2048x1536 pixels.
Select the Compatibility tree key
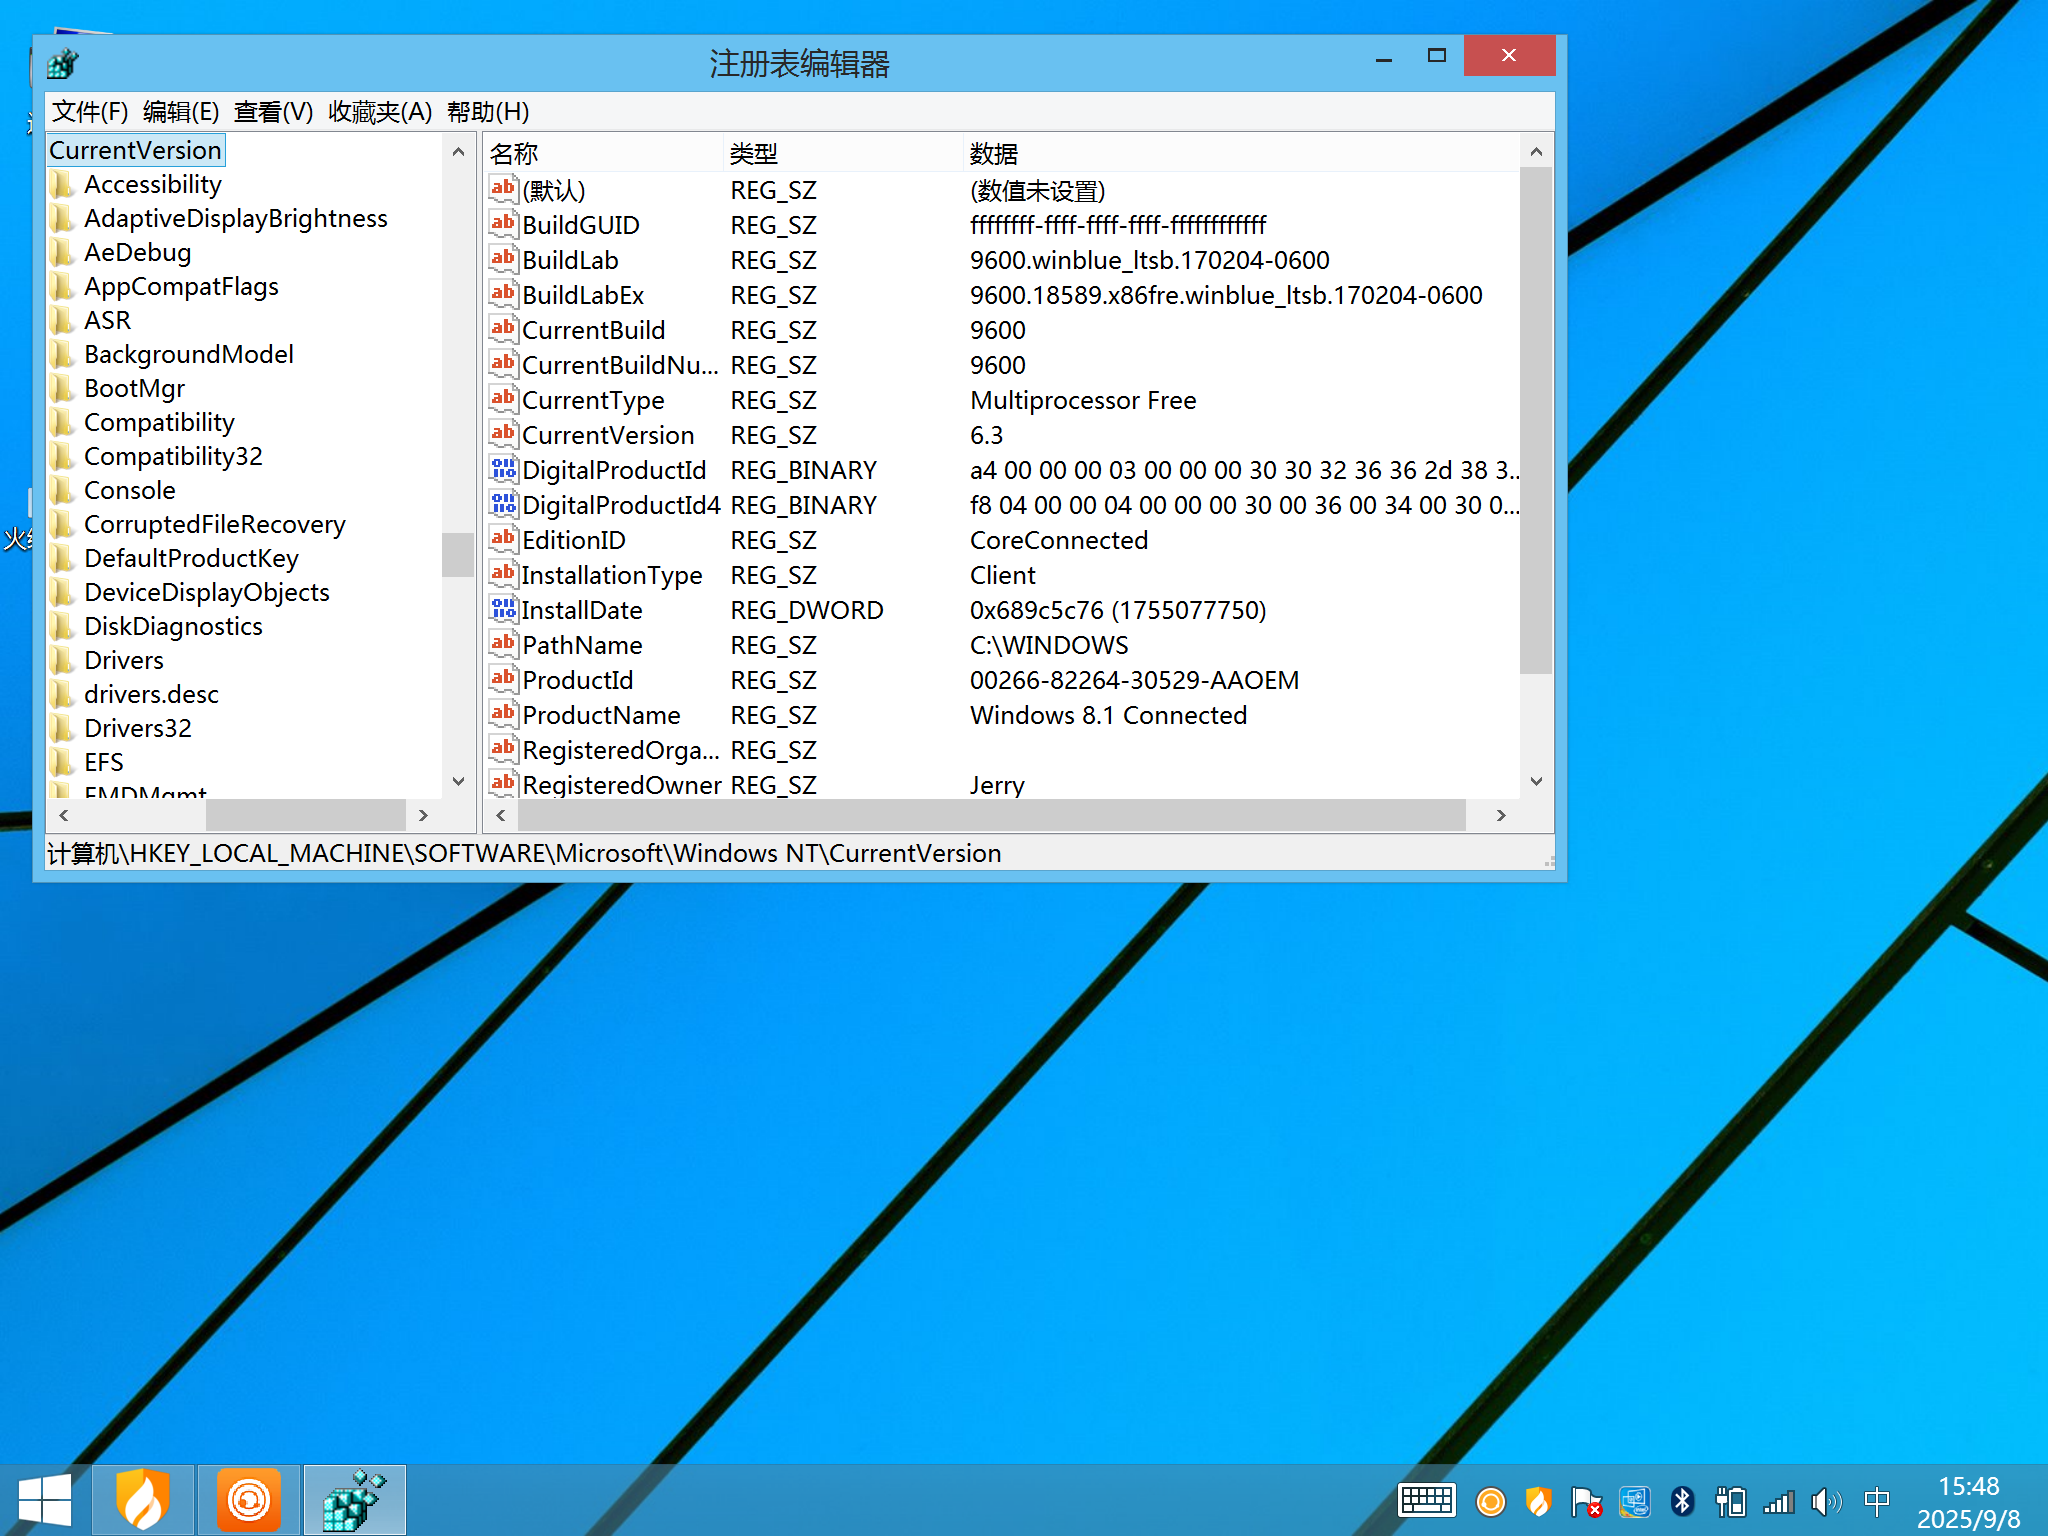(x=159, y=423)
